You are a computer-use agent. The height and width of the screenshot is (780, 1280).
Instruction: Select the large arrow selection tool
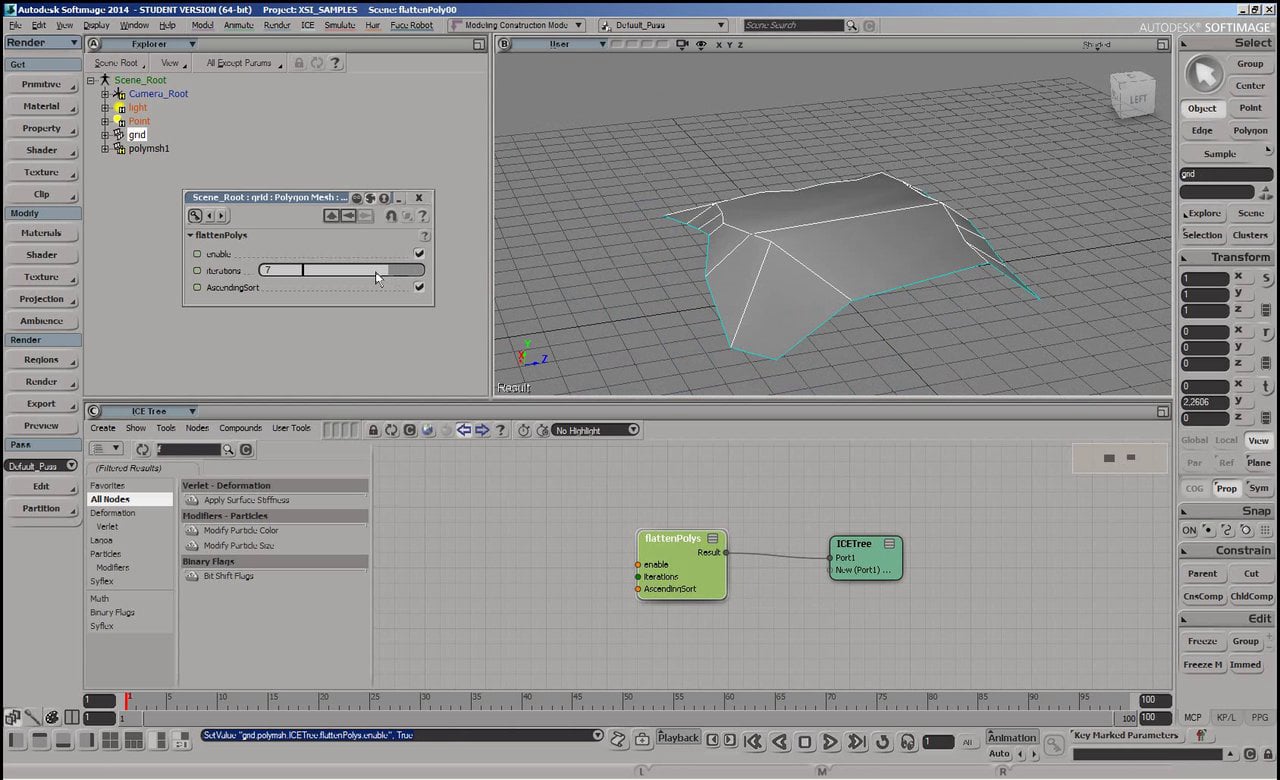point(1204,74)
